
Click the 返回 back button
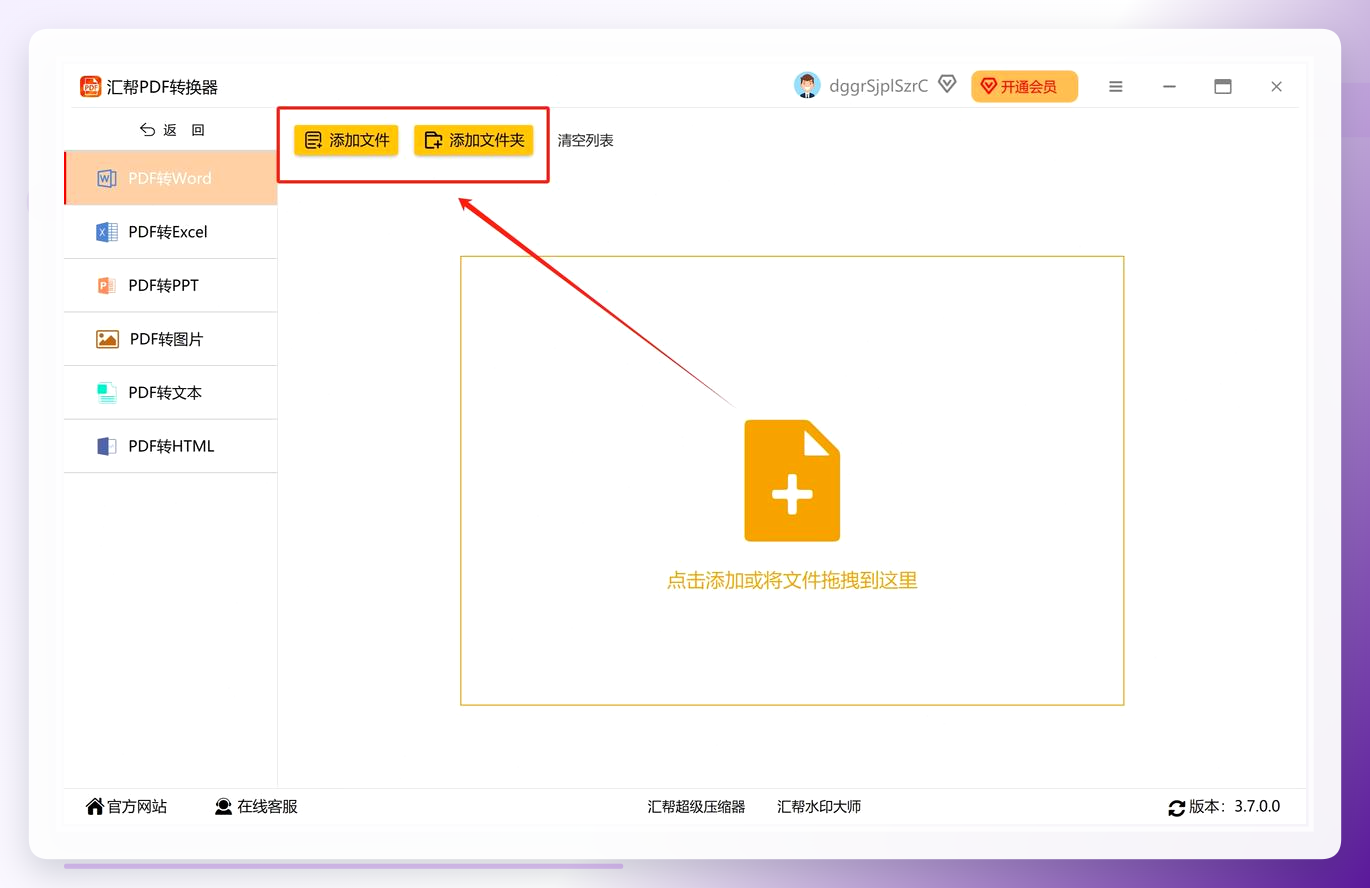(x=172, y=130)
